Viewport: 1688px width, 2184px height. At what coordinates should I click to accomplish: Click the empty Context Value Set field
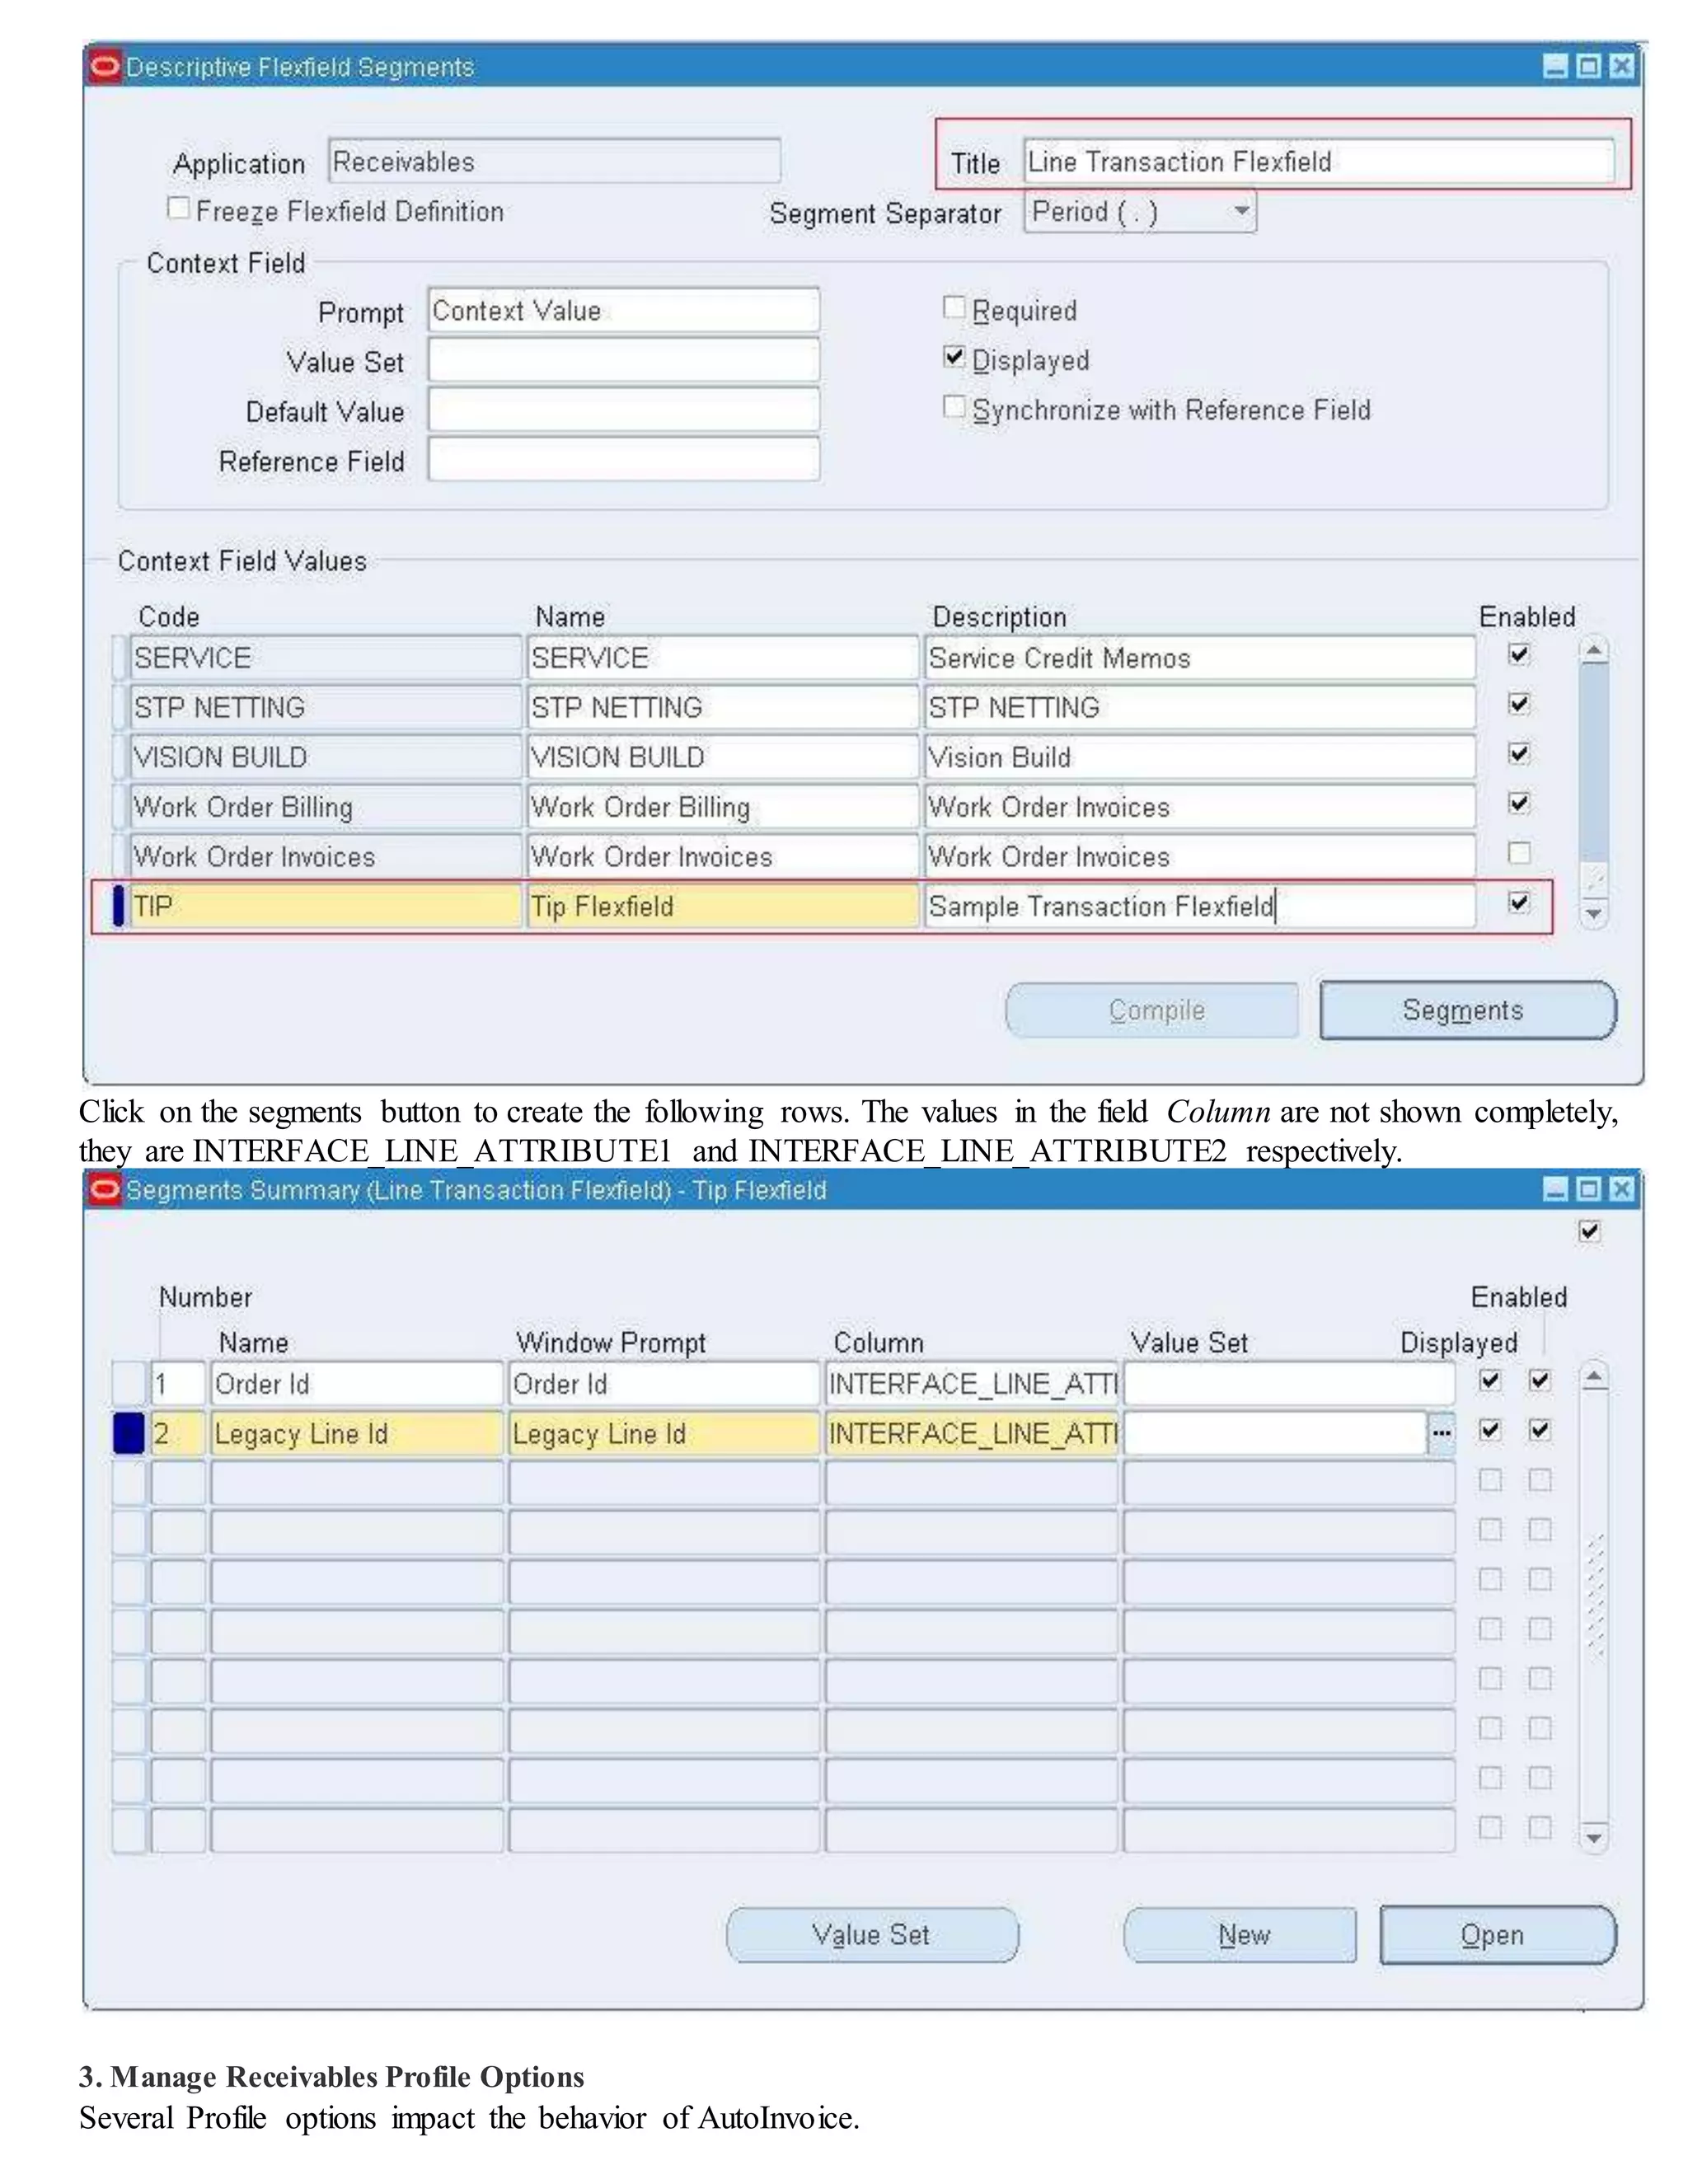pyautogui.click(x=624, y=360)
